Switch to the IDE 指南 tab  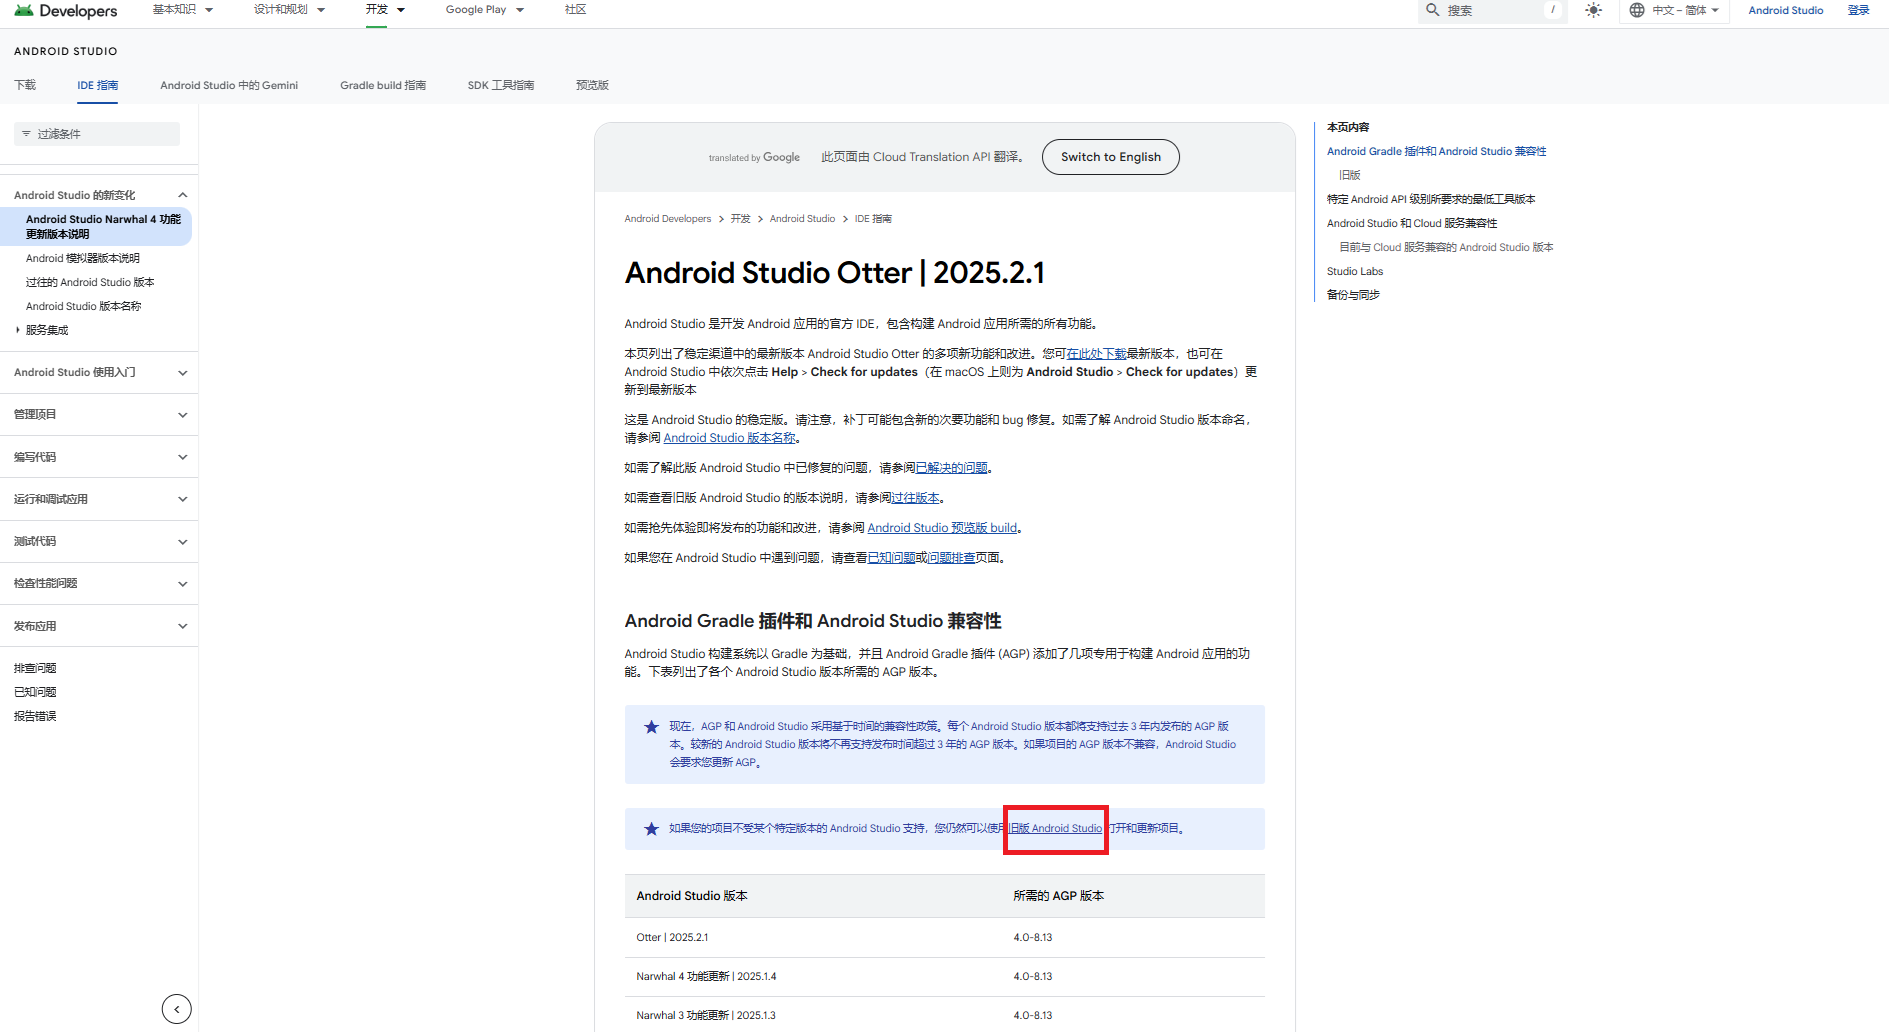coord(97,85)
